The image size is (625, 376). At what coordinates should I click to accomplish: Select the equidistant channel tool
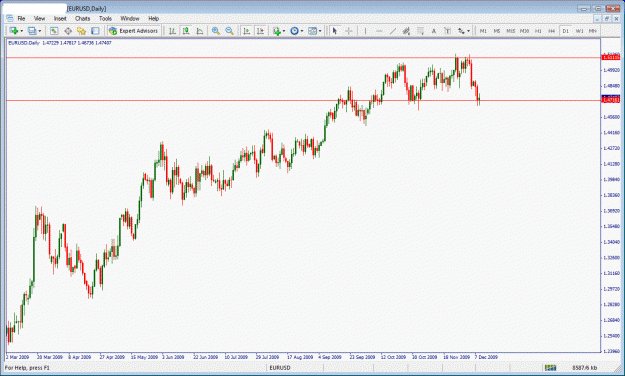click(406, 31)
